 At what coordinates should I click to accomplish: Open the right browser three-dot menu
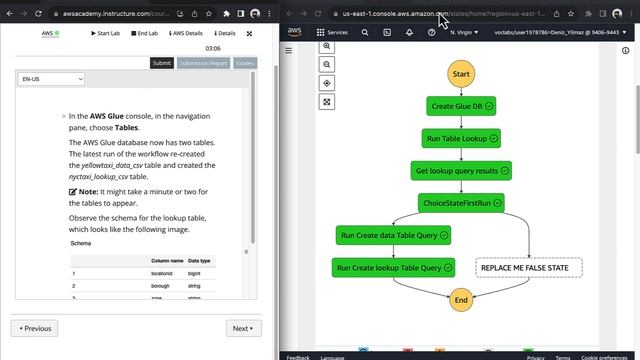631,13
